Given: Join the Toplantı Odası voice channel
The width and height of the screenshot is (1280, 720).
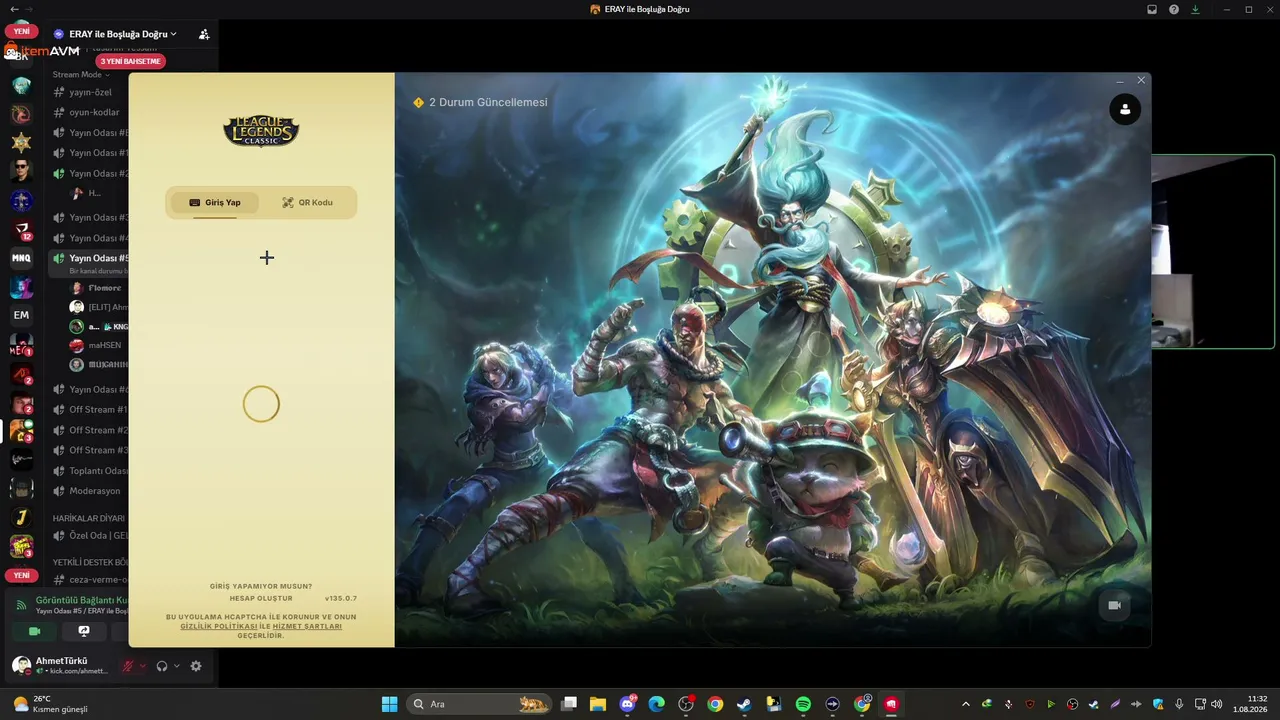Looking at the screenshot, I should click(90, 471).
